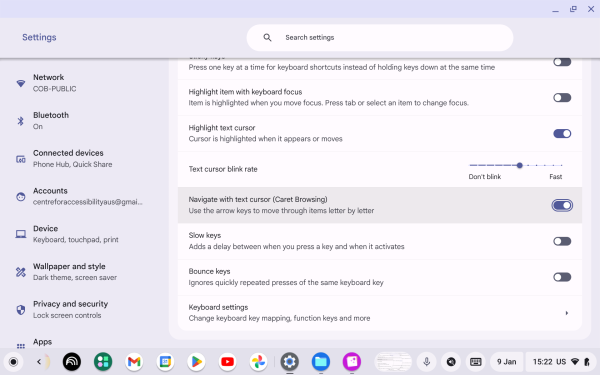Click the search magnifier icon
This screenshot has height=375, width=600.
(267, 38)
